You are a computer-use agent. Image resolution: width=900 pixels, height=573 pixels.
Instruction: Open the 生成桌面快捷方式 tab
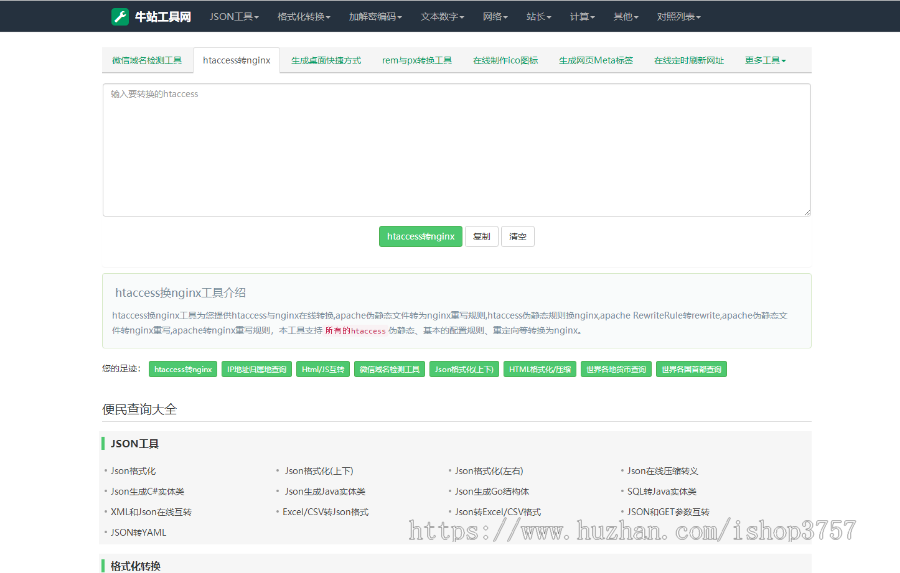326,60
